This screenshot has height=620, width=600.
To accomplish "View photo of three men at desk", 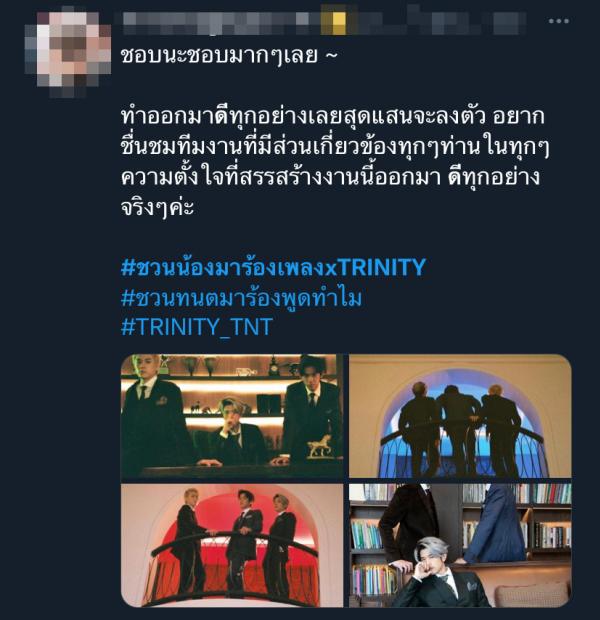I will coord(232,416).
